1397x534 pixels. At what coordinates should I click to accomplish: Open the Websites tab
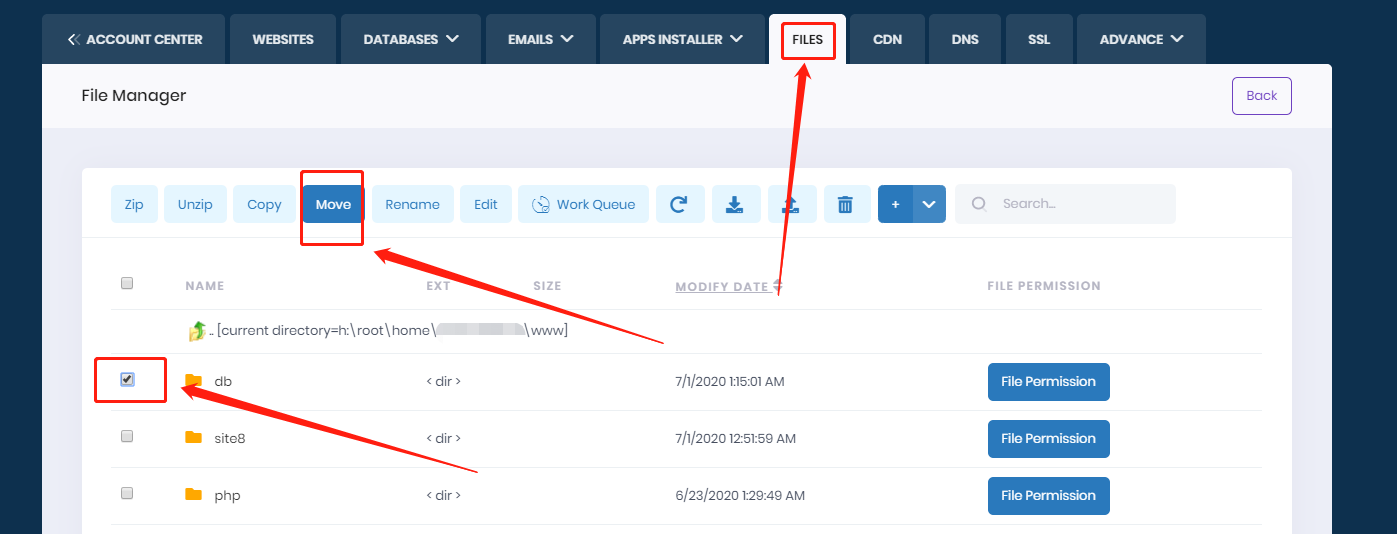click(283, 39)
